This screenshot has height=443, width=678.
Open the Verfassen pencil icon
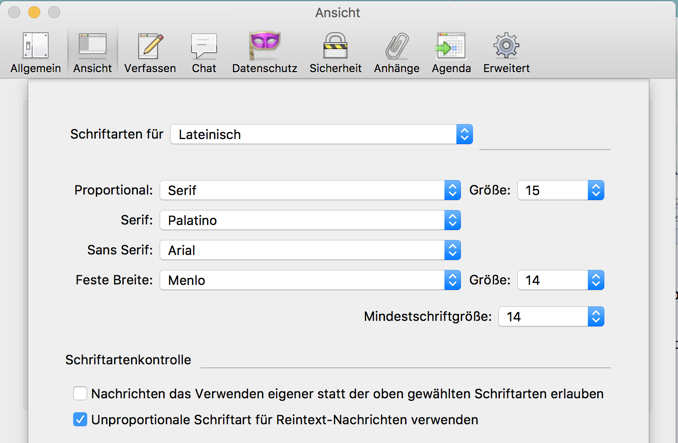click(x=150, y=52)
